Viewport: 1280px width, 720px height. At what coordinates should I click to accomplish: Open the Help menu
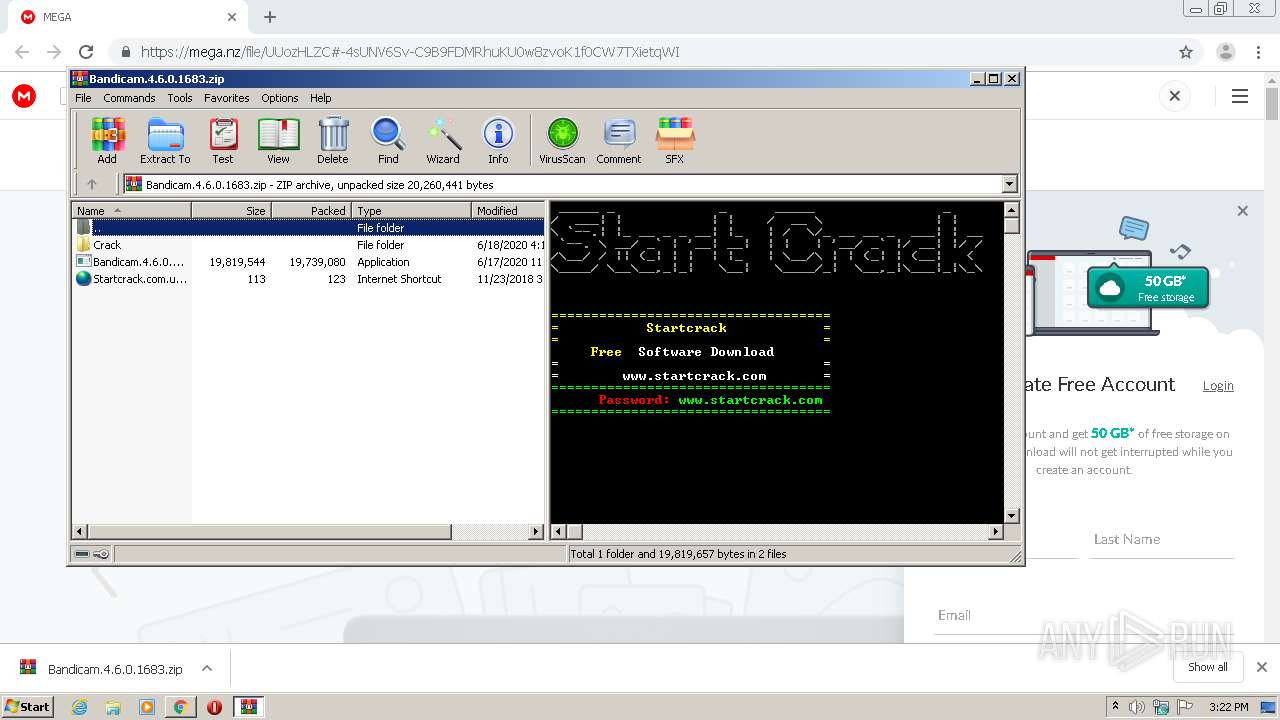pyautogui.click(x=320, y=98)
